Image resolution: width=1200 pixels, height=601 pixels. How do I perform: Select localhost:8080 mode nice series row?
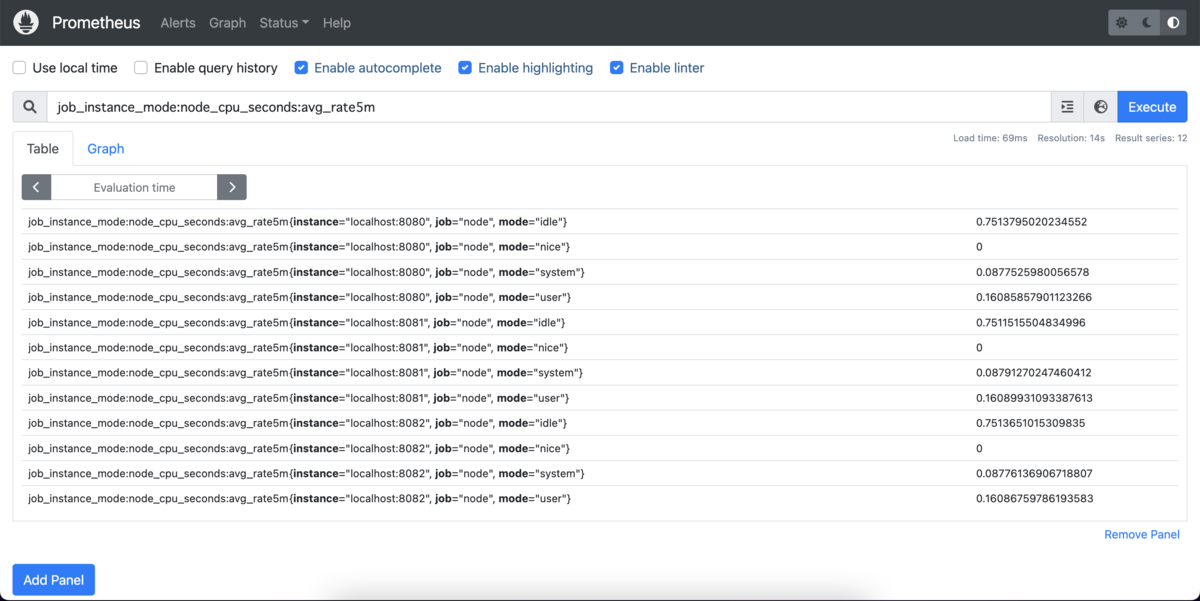(600, 246)
